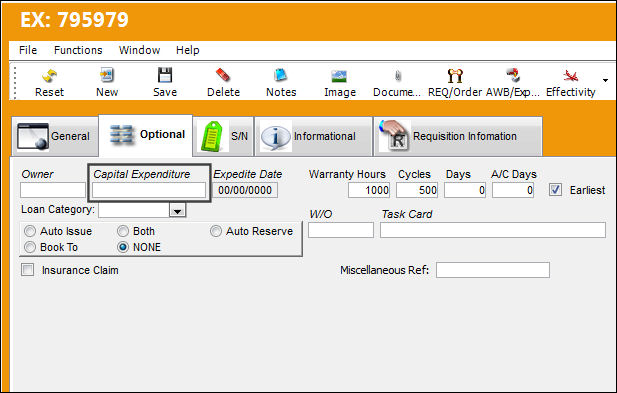Select the Auto Reserve radio button
This screenshot has height=393, width=617.
tap(216, 231)
